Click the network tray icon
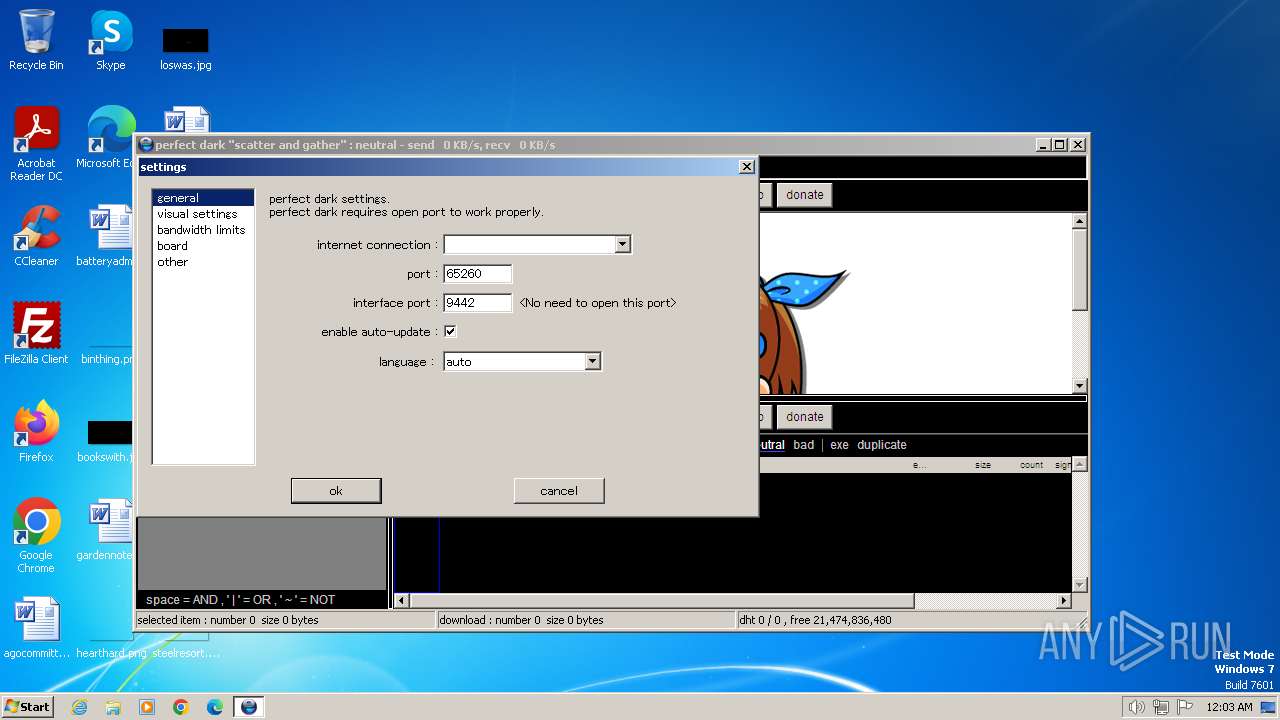 click(x=1161, y=707)
